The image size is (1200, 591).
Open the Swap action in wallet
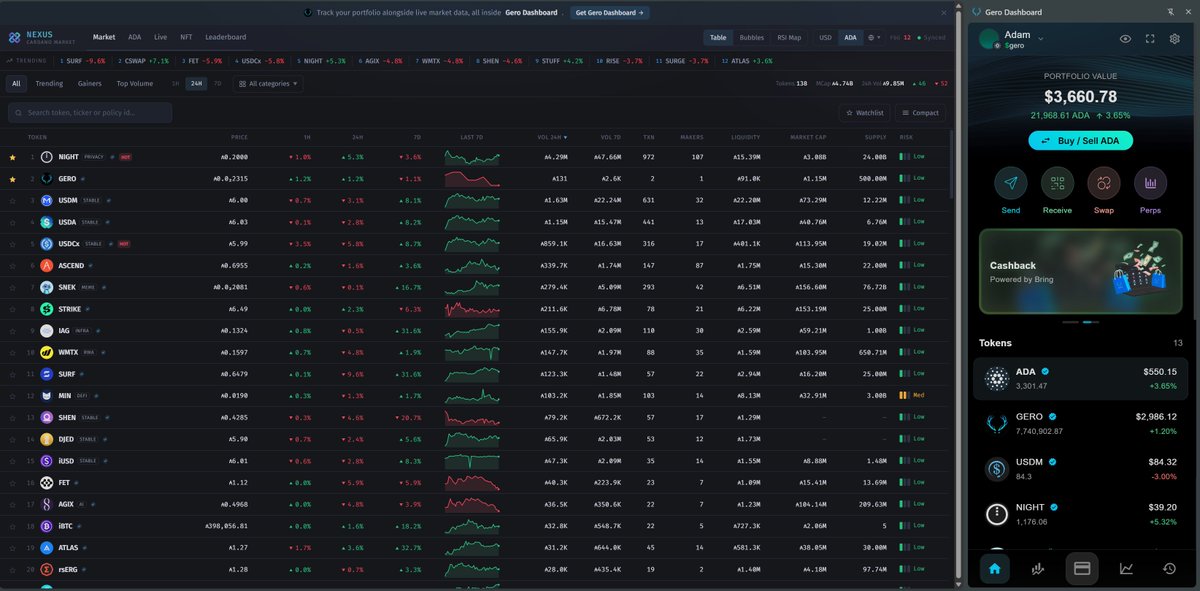1104,183
